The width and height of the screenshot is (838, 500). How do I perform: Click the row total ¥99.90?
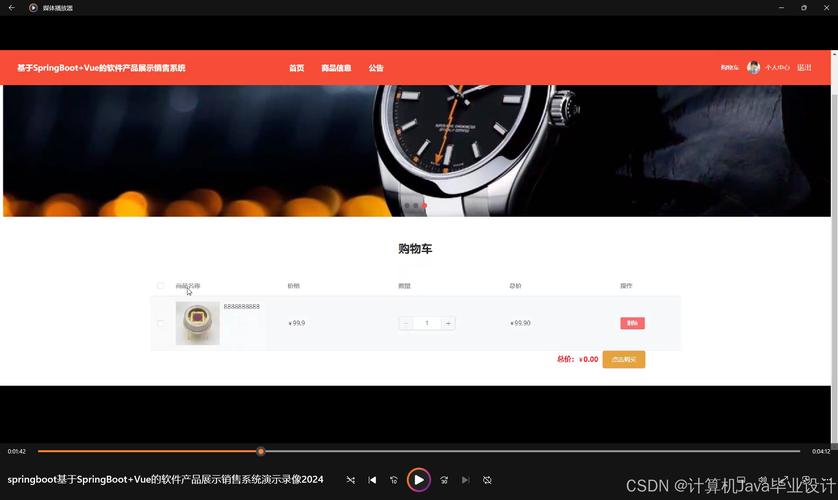click(x=520, y=323)
